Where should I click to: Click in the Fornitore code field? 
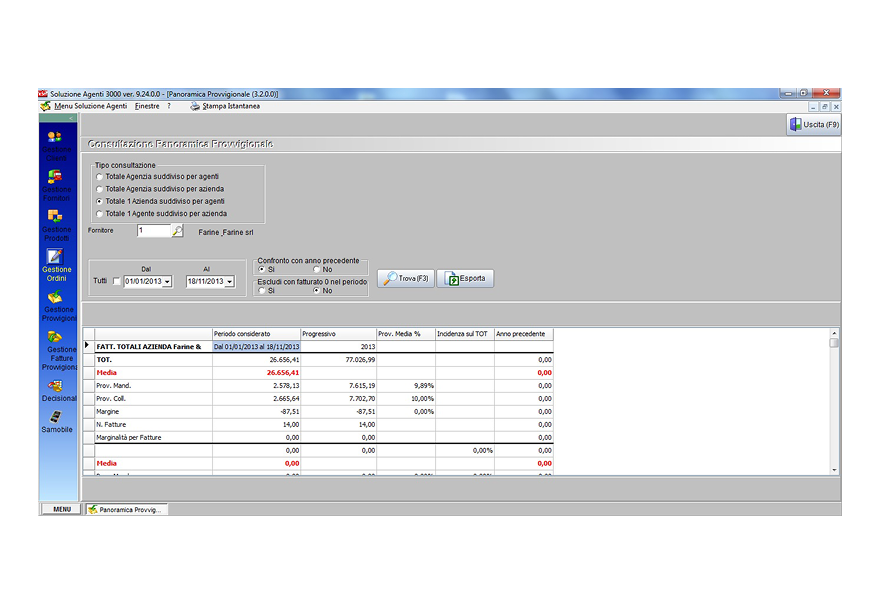(x=153, y=231)
